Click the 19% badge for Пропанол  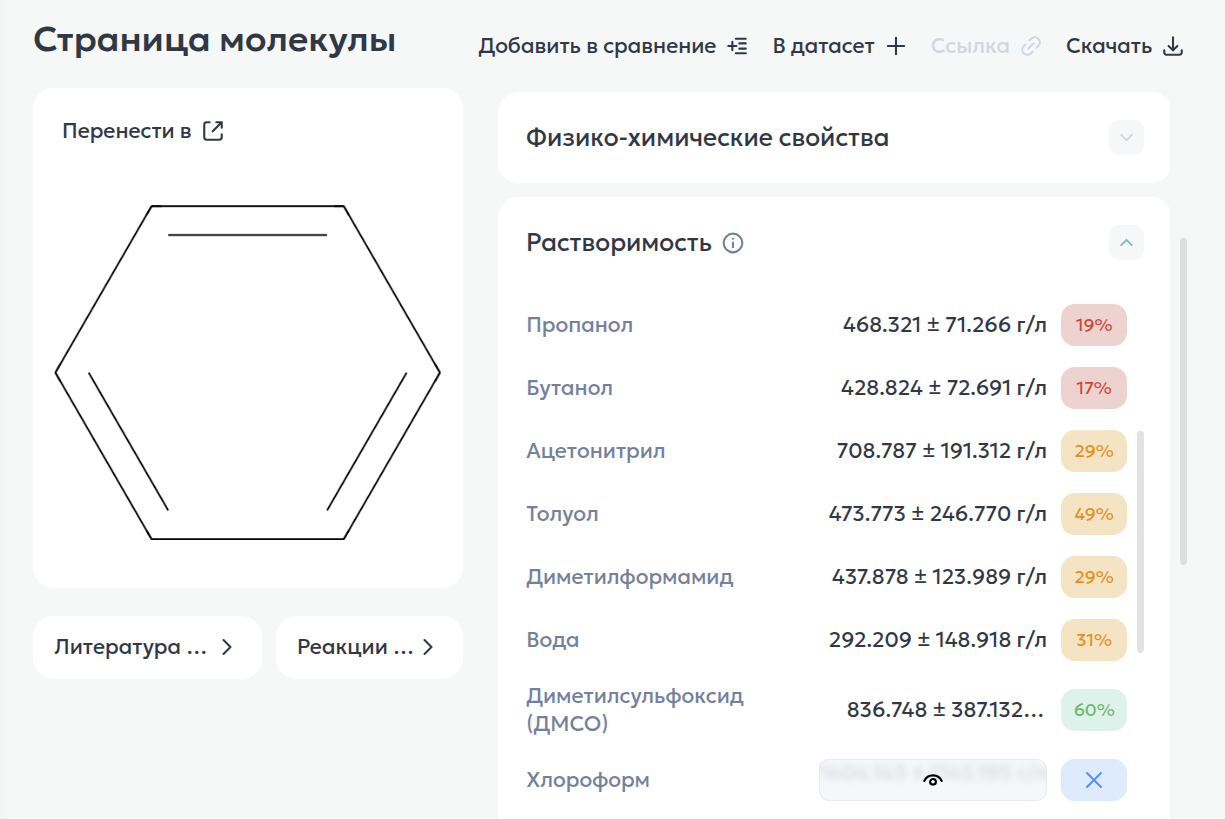point(1093,325)
